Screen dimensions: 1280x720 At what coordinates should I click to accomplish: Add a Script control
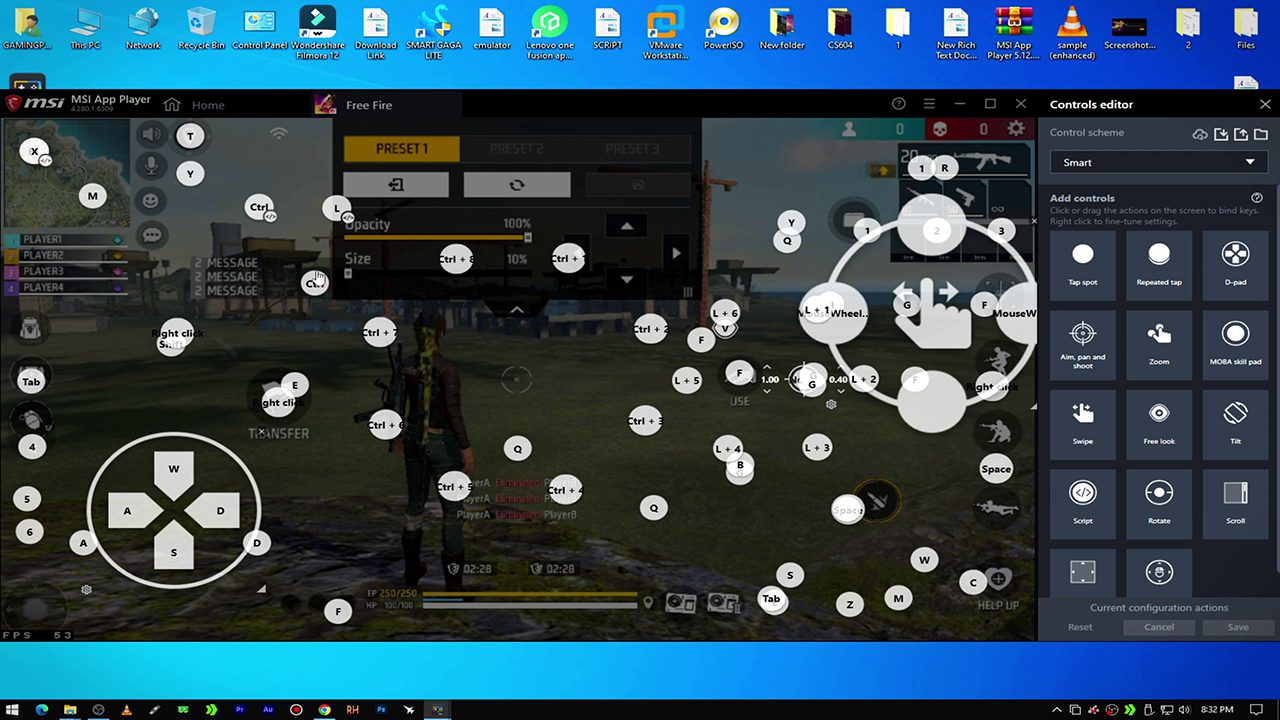(1083, 502)
